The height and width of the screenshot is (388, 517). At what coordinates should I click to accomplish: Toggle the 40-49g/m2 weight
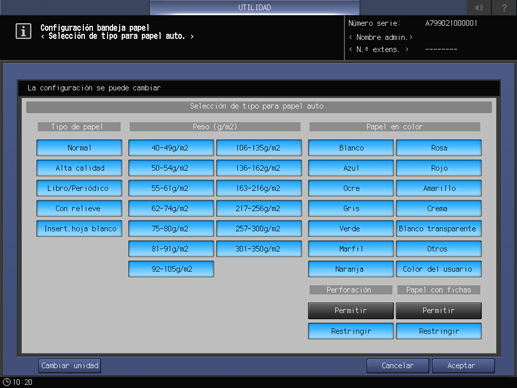171,148
